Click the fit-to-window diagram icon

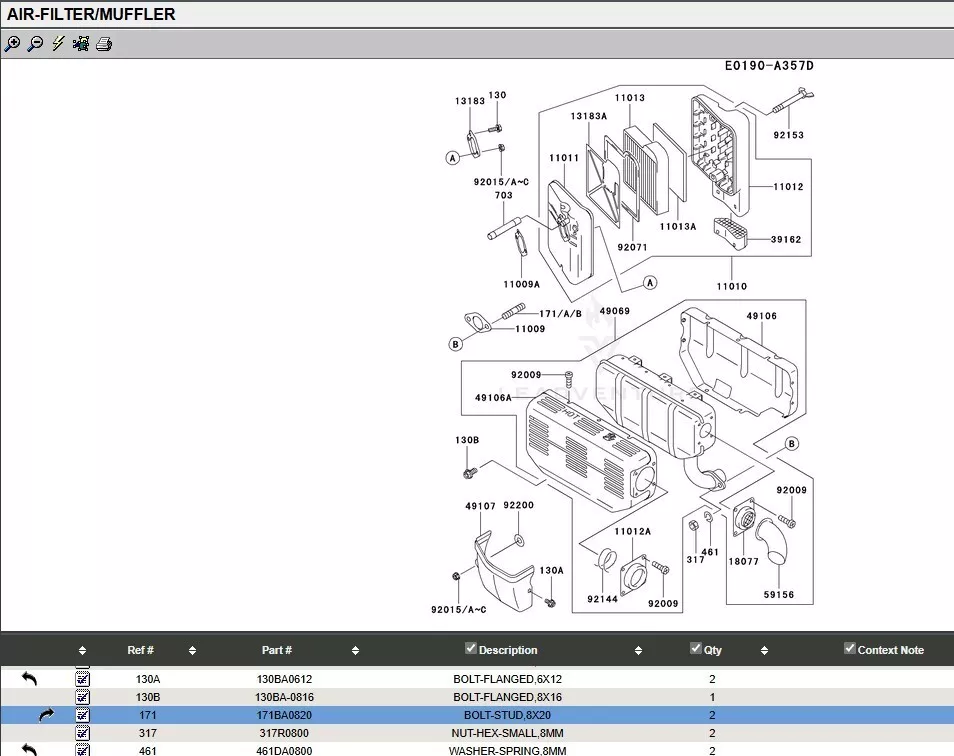click(x=81, y=44)
